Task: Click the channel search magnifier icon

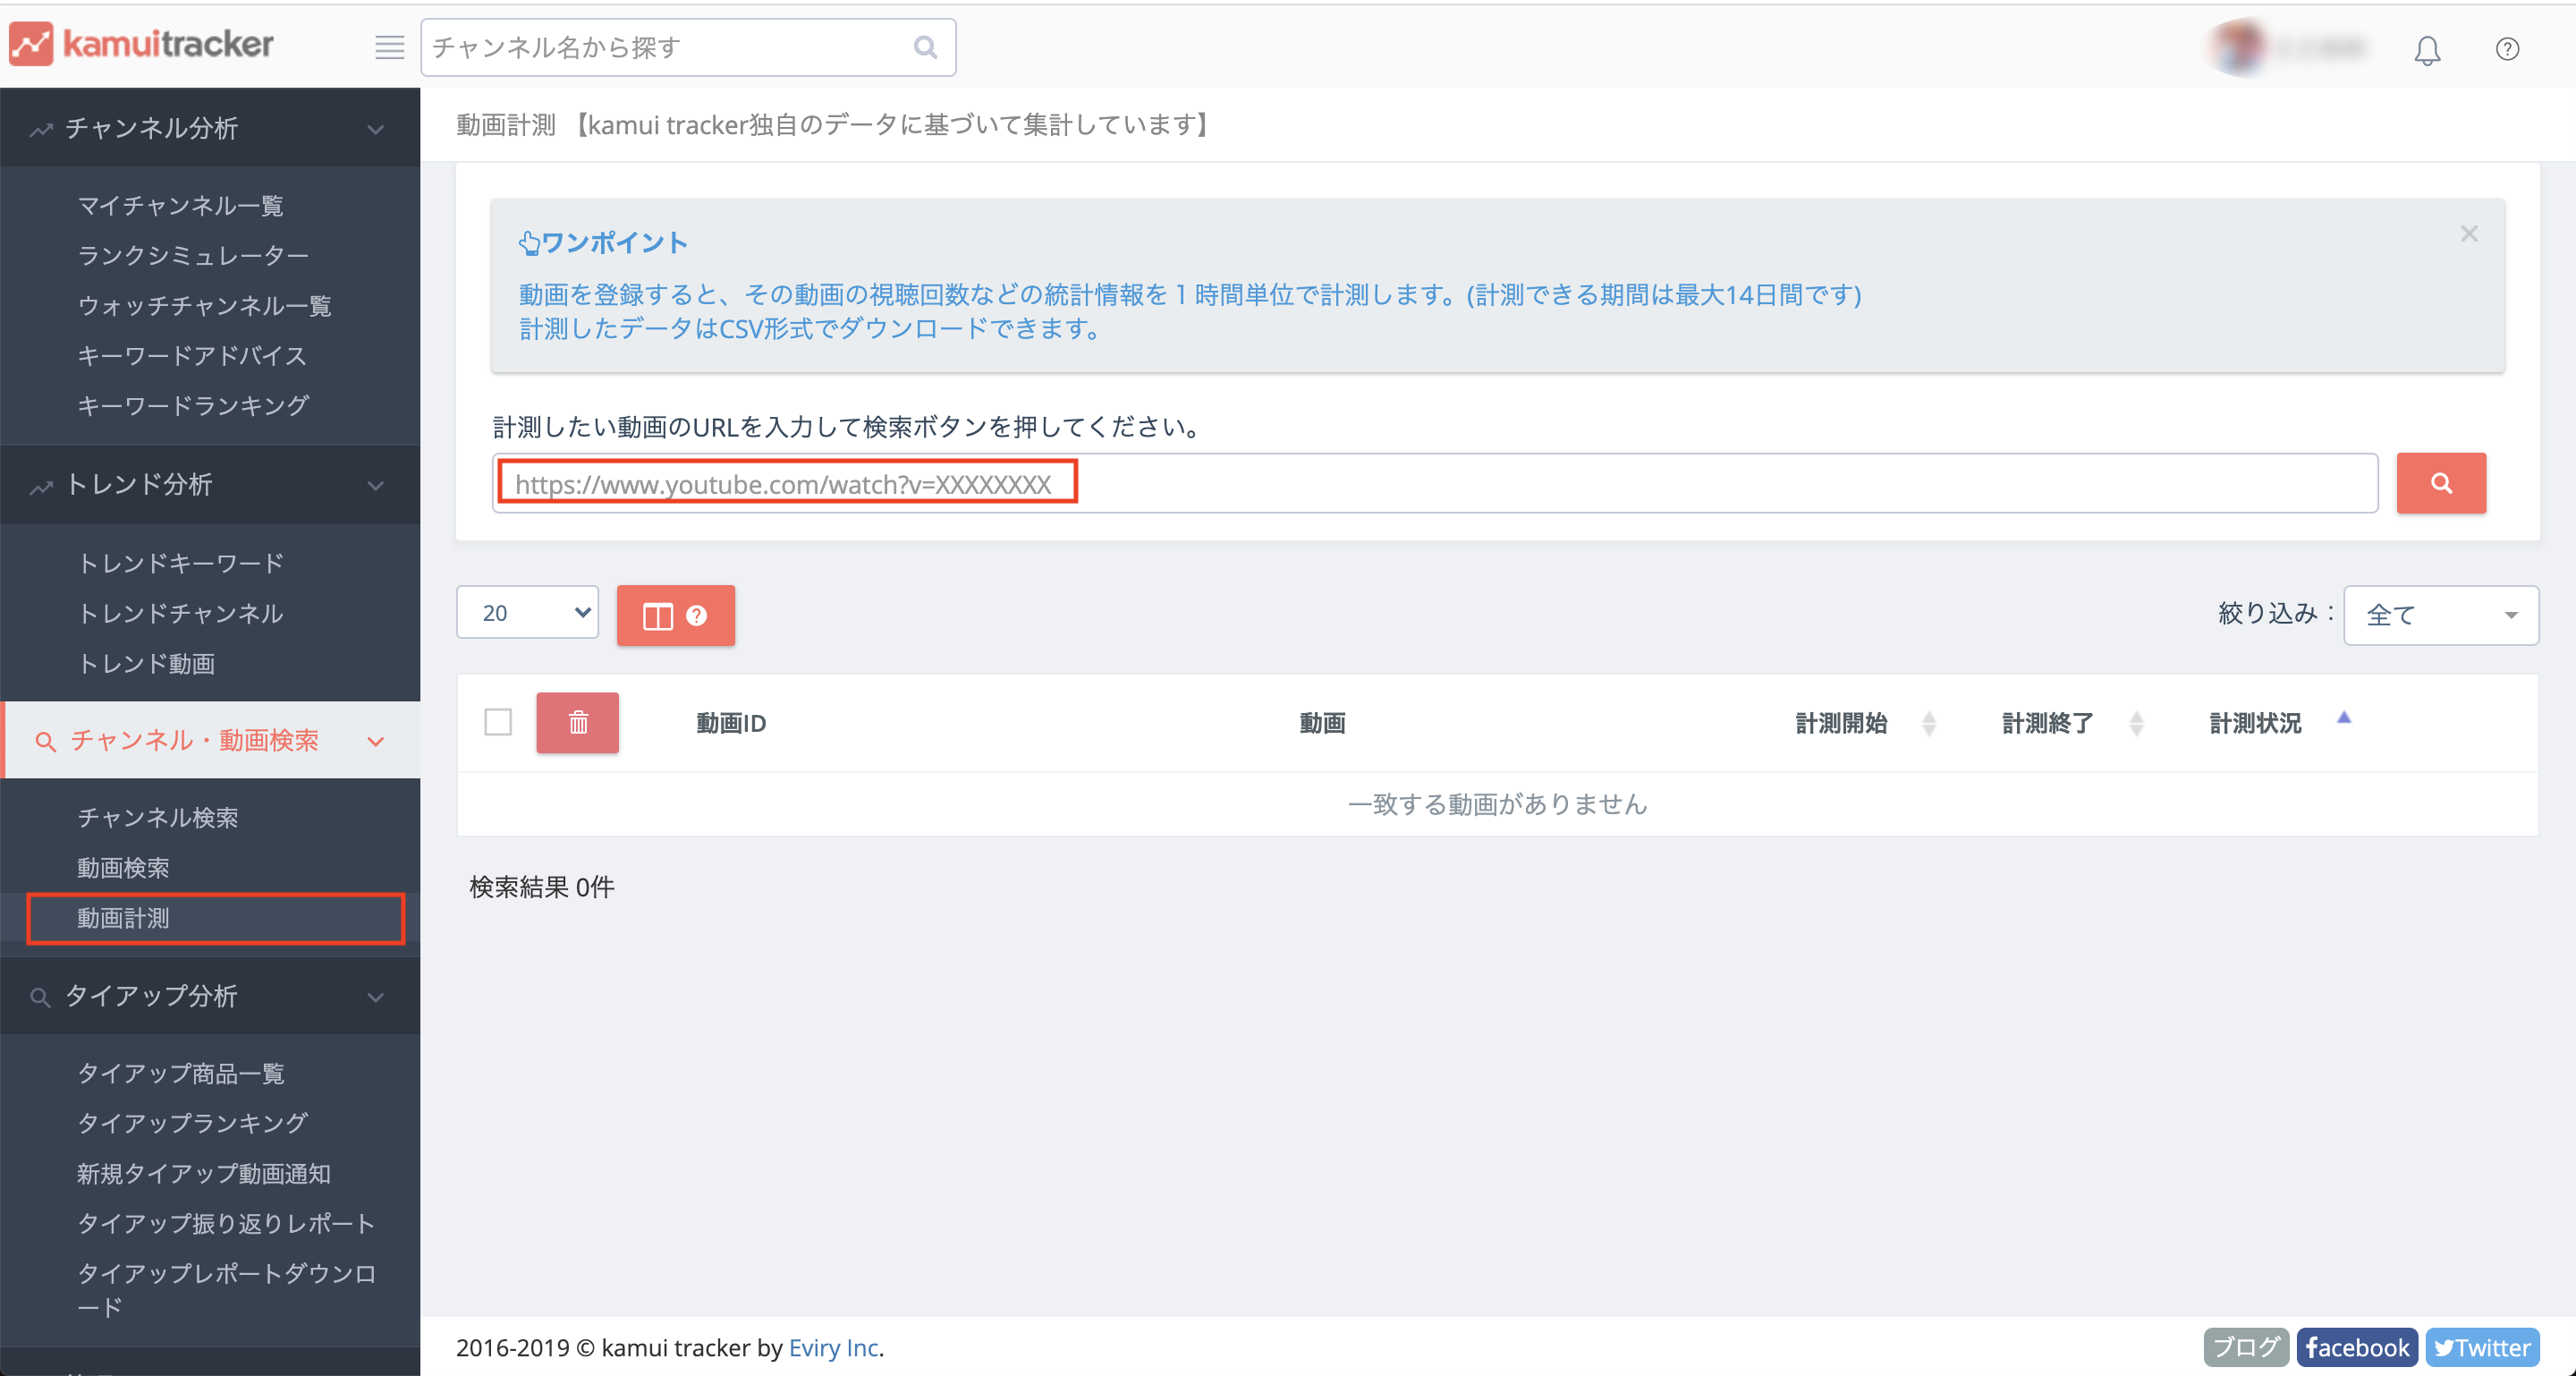Action: click(925, 47)
